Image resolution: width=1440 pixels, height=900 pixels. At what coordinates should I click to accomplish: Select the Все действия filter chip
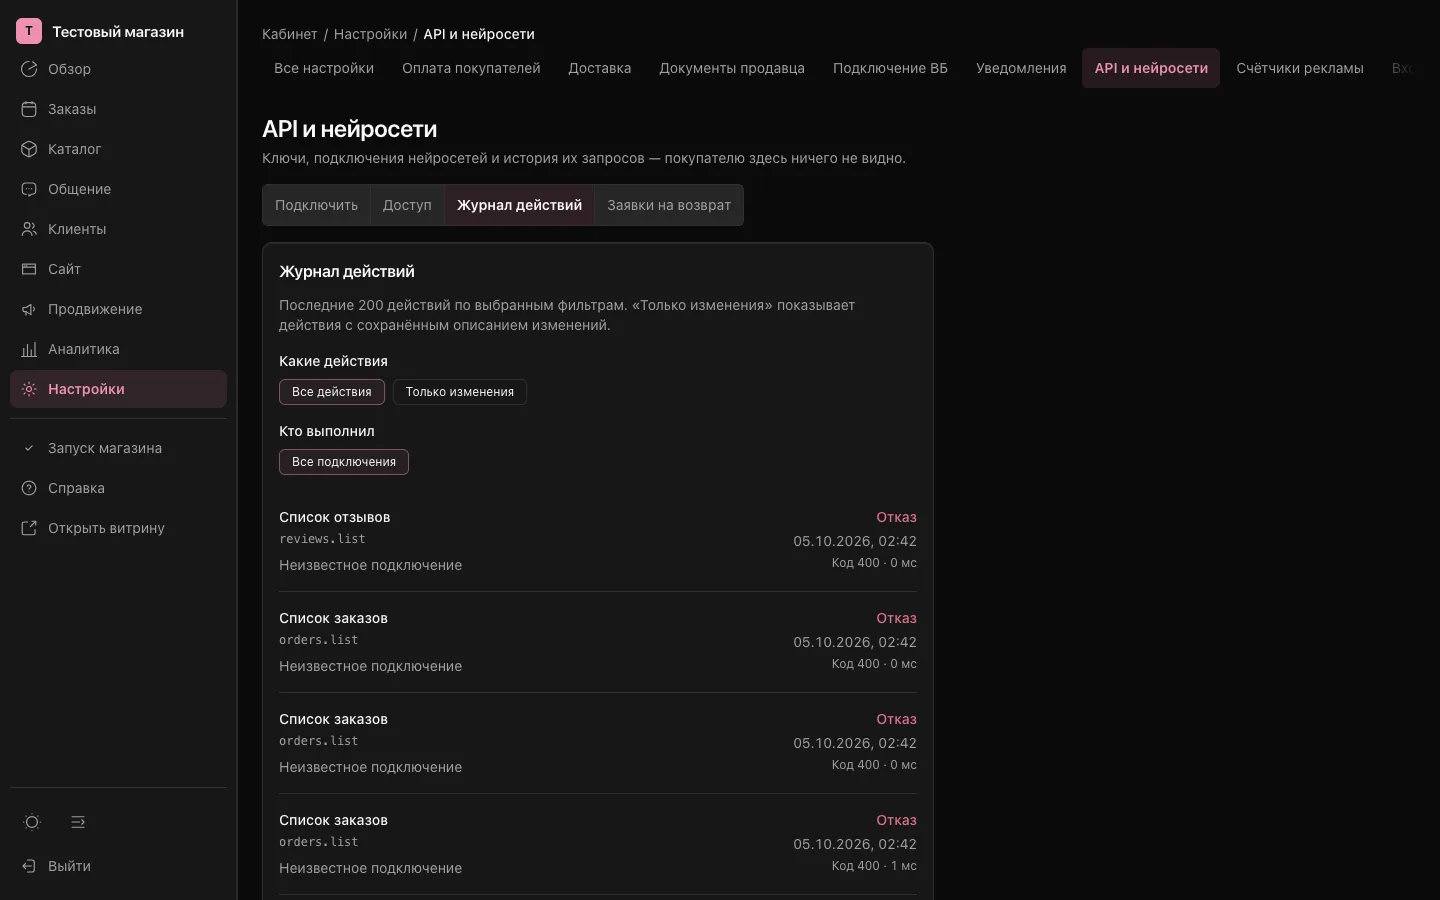click(332, 392)
